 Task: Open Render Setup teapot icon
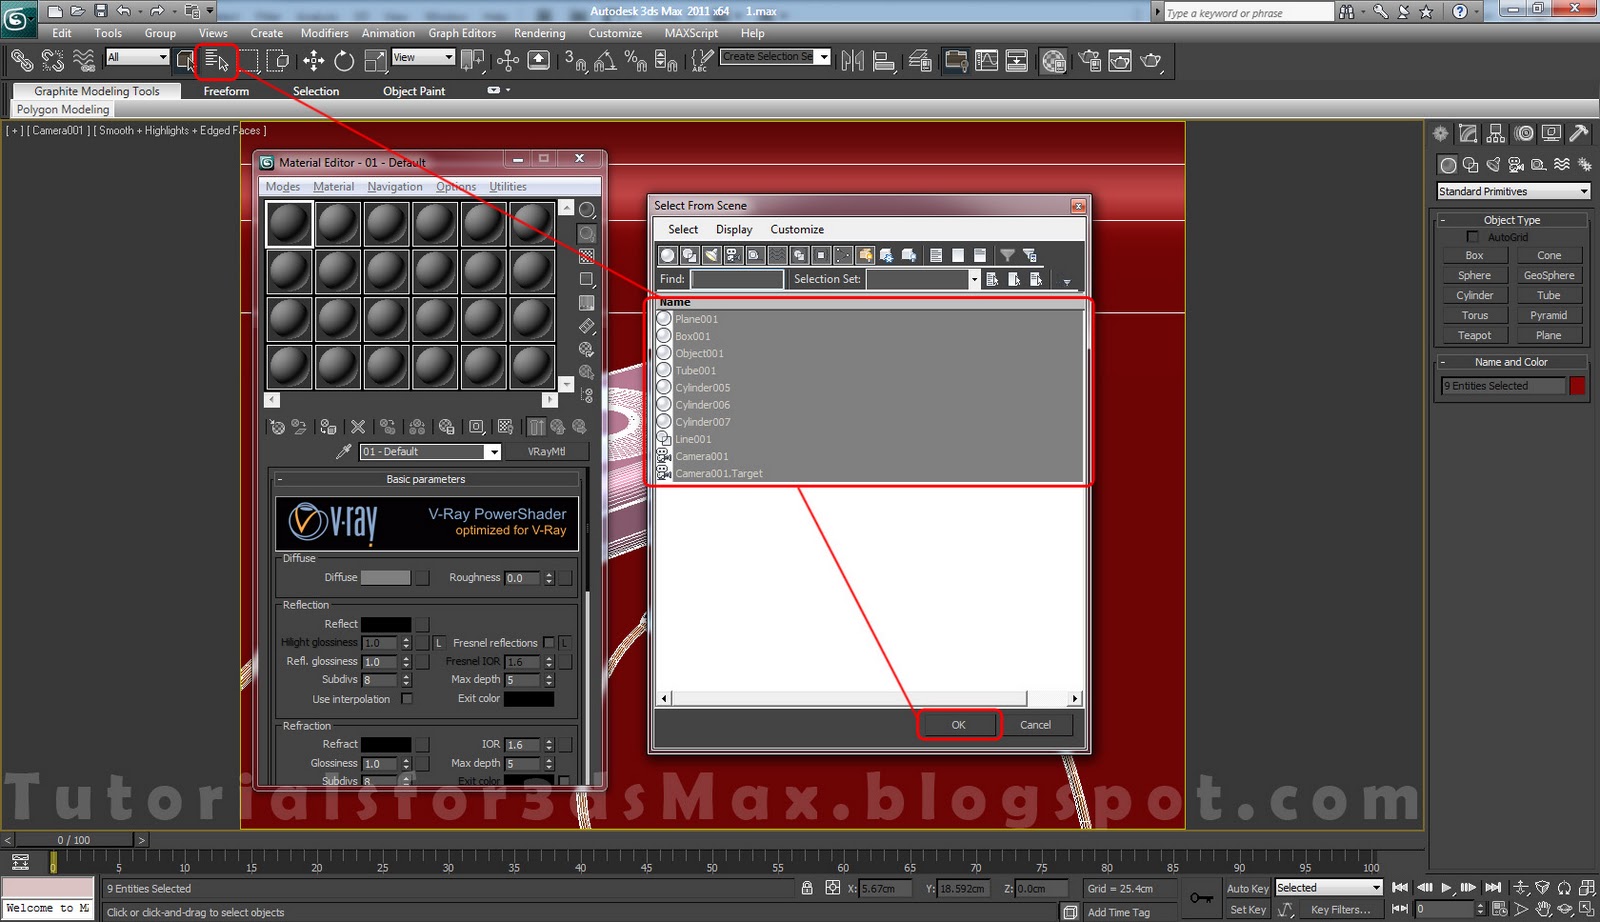click(x=1089, y=61)
